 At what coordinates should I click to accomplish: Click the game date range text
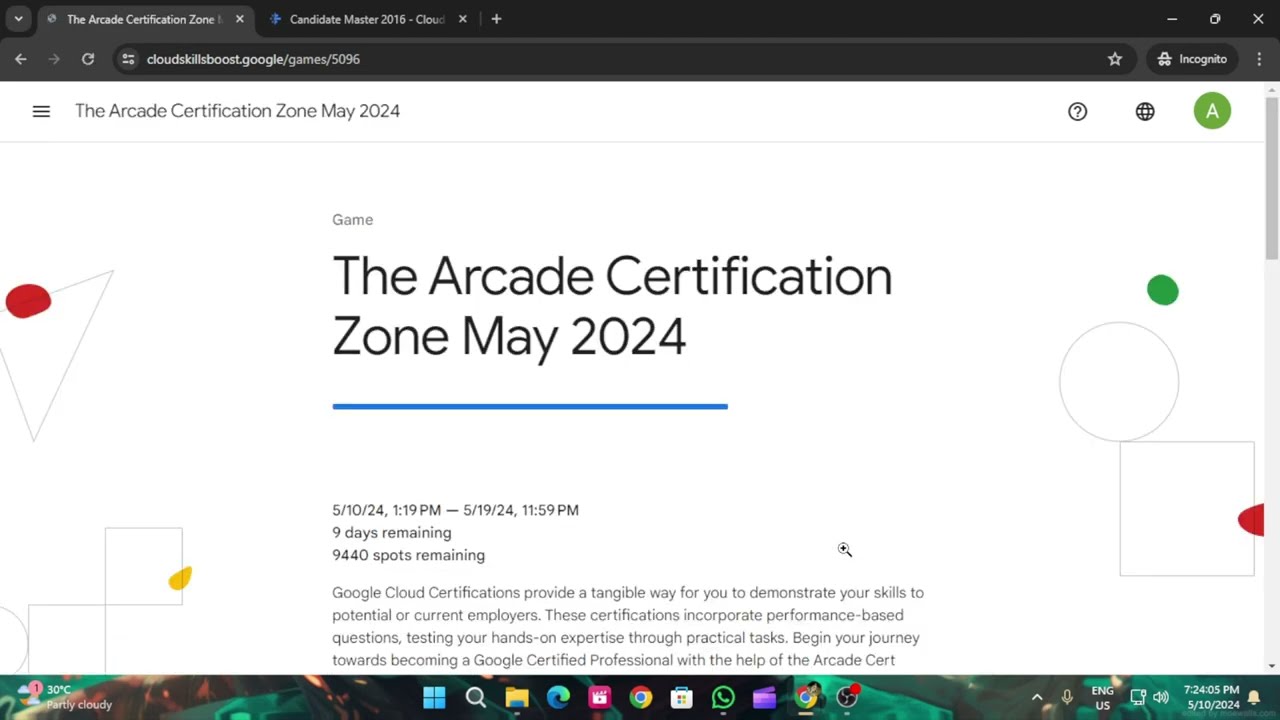[x=455, y=510]
